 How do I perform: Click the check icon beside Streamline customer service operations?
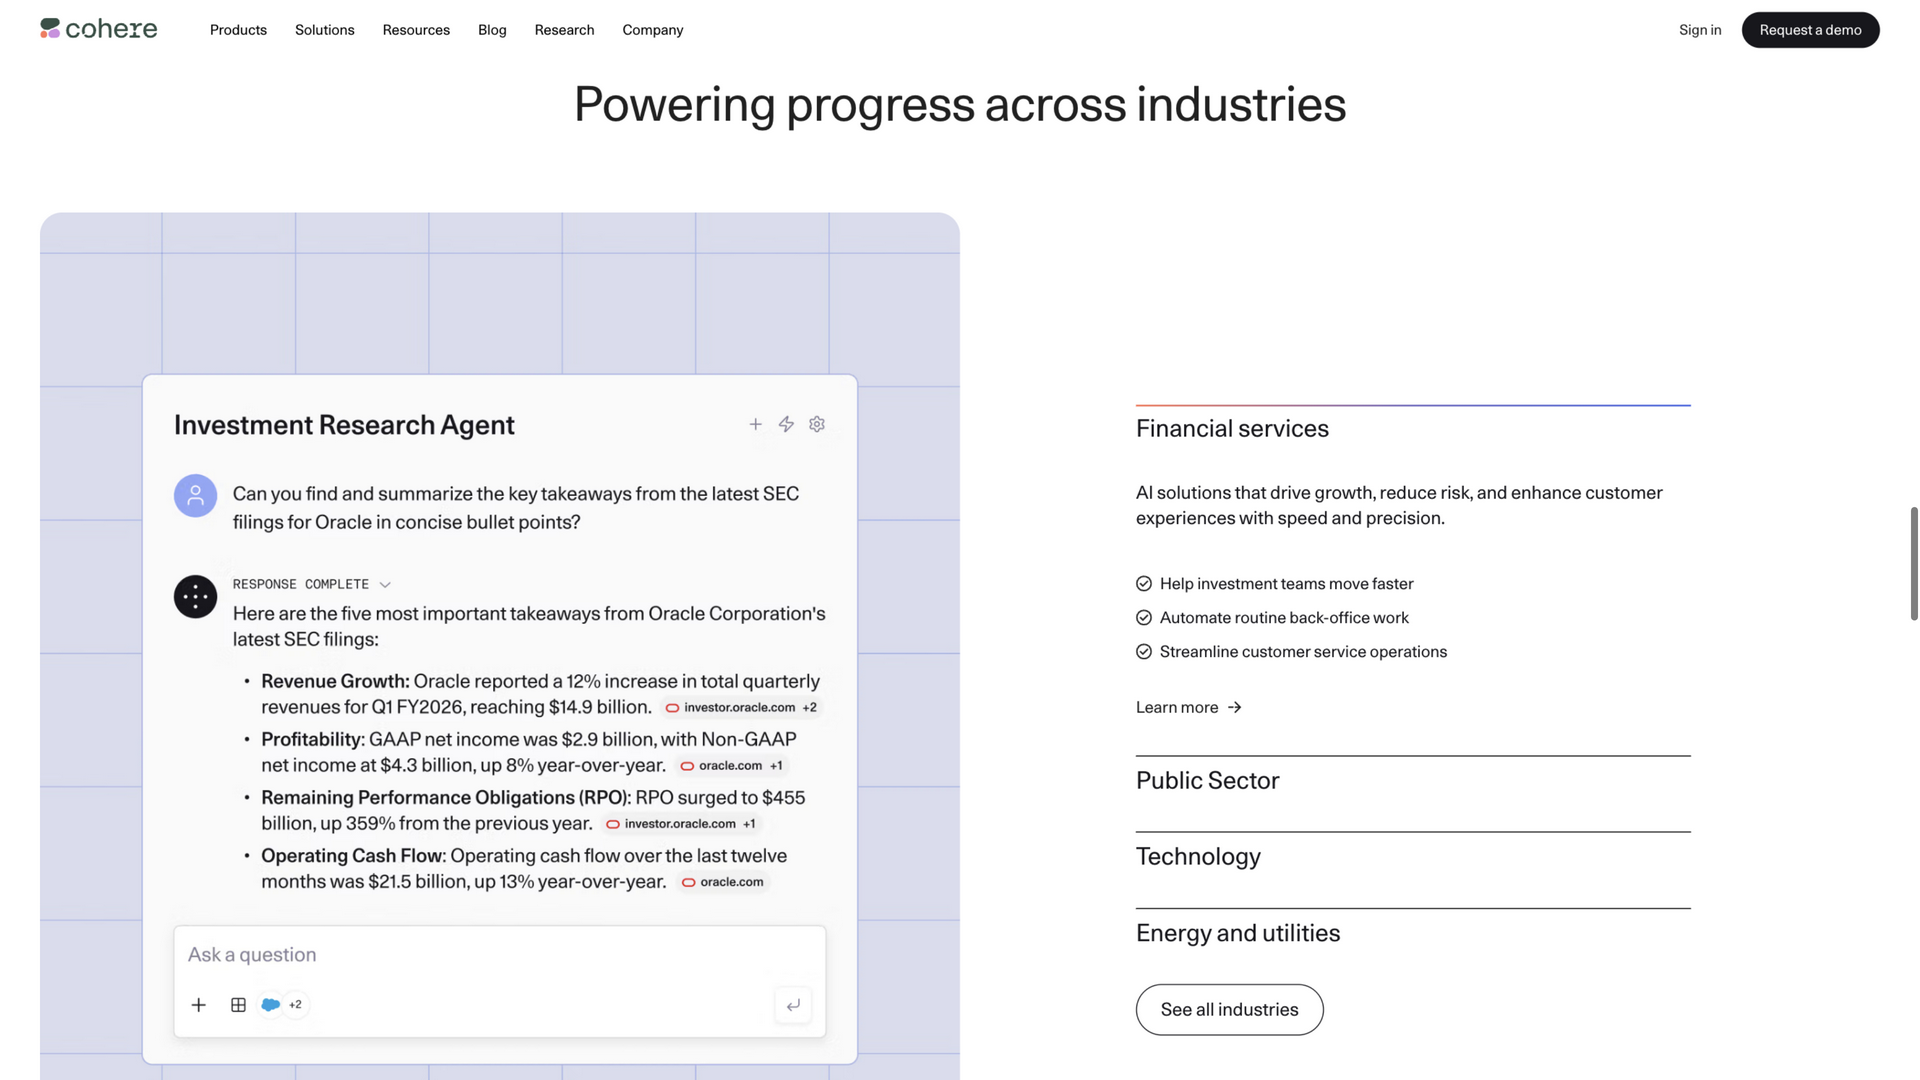click(x=1144, y=652)
